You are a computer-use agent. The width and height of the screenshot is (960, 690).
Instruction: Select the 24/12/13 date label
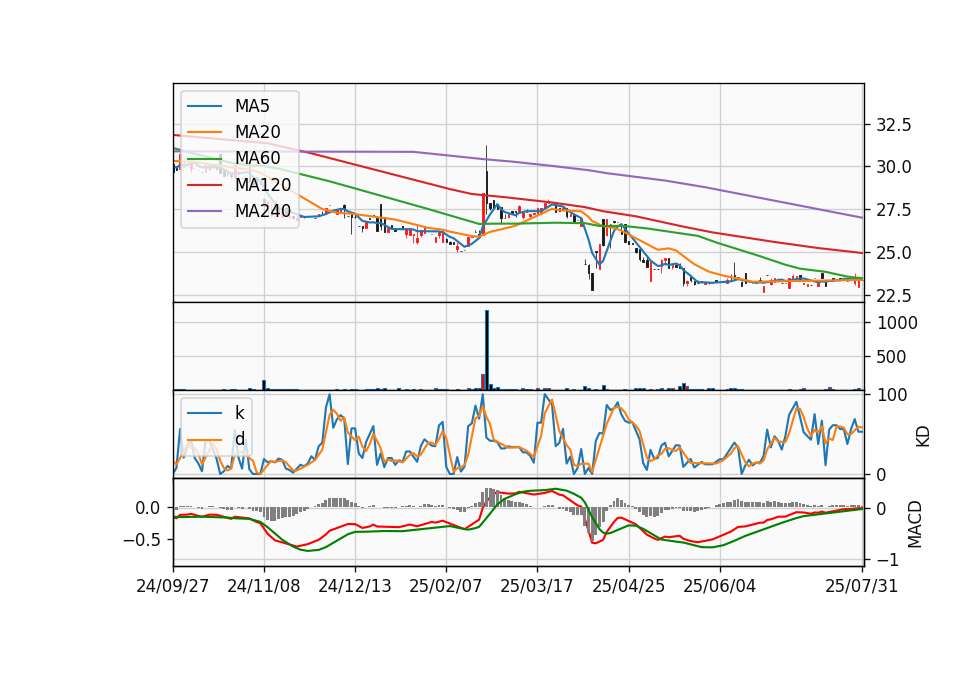click(x=354, y=586)
